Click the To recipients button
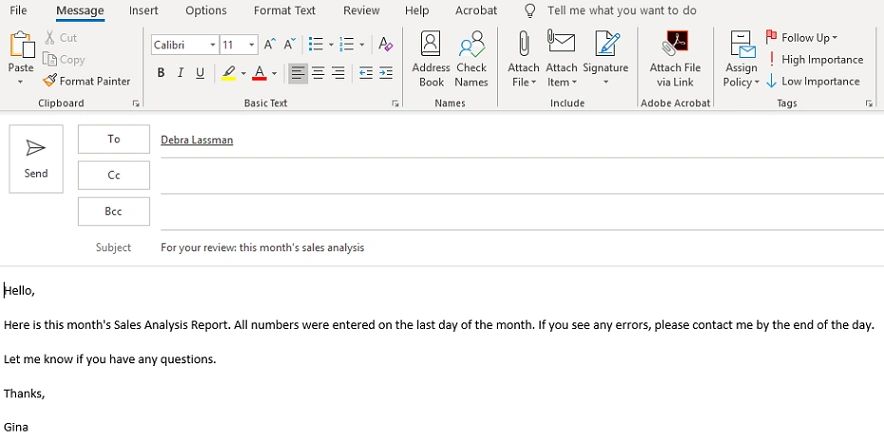The image size is (884, 441). (x=114, y=140)
